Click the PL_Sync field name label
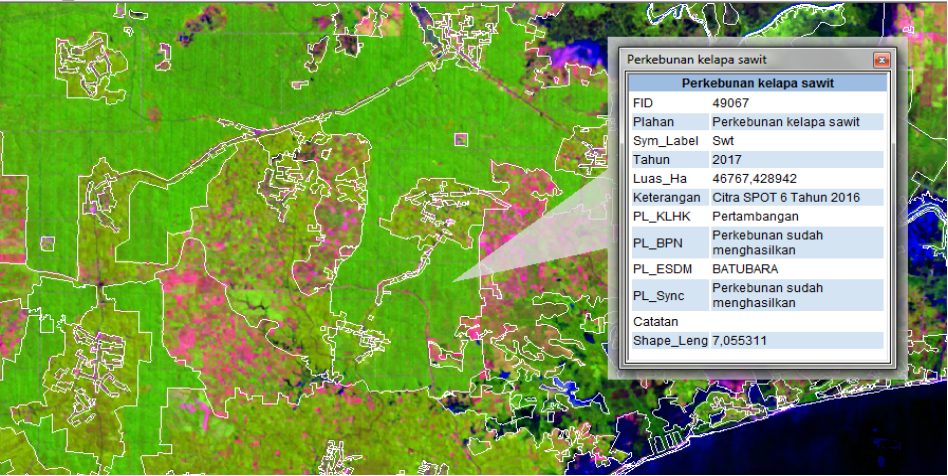 [659, 295]
